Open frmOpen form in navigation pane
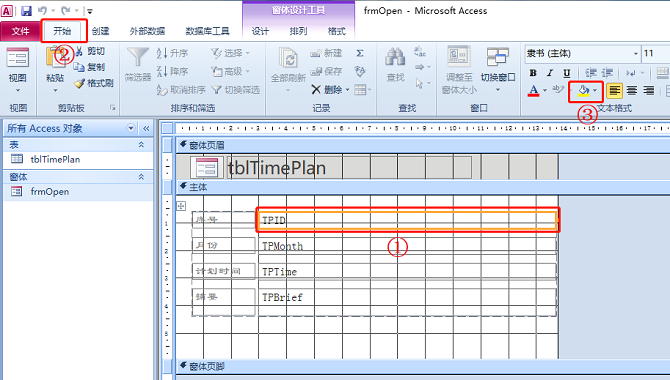670x380 pixels. (x=50, y=191)
